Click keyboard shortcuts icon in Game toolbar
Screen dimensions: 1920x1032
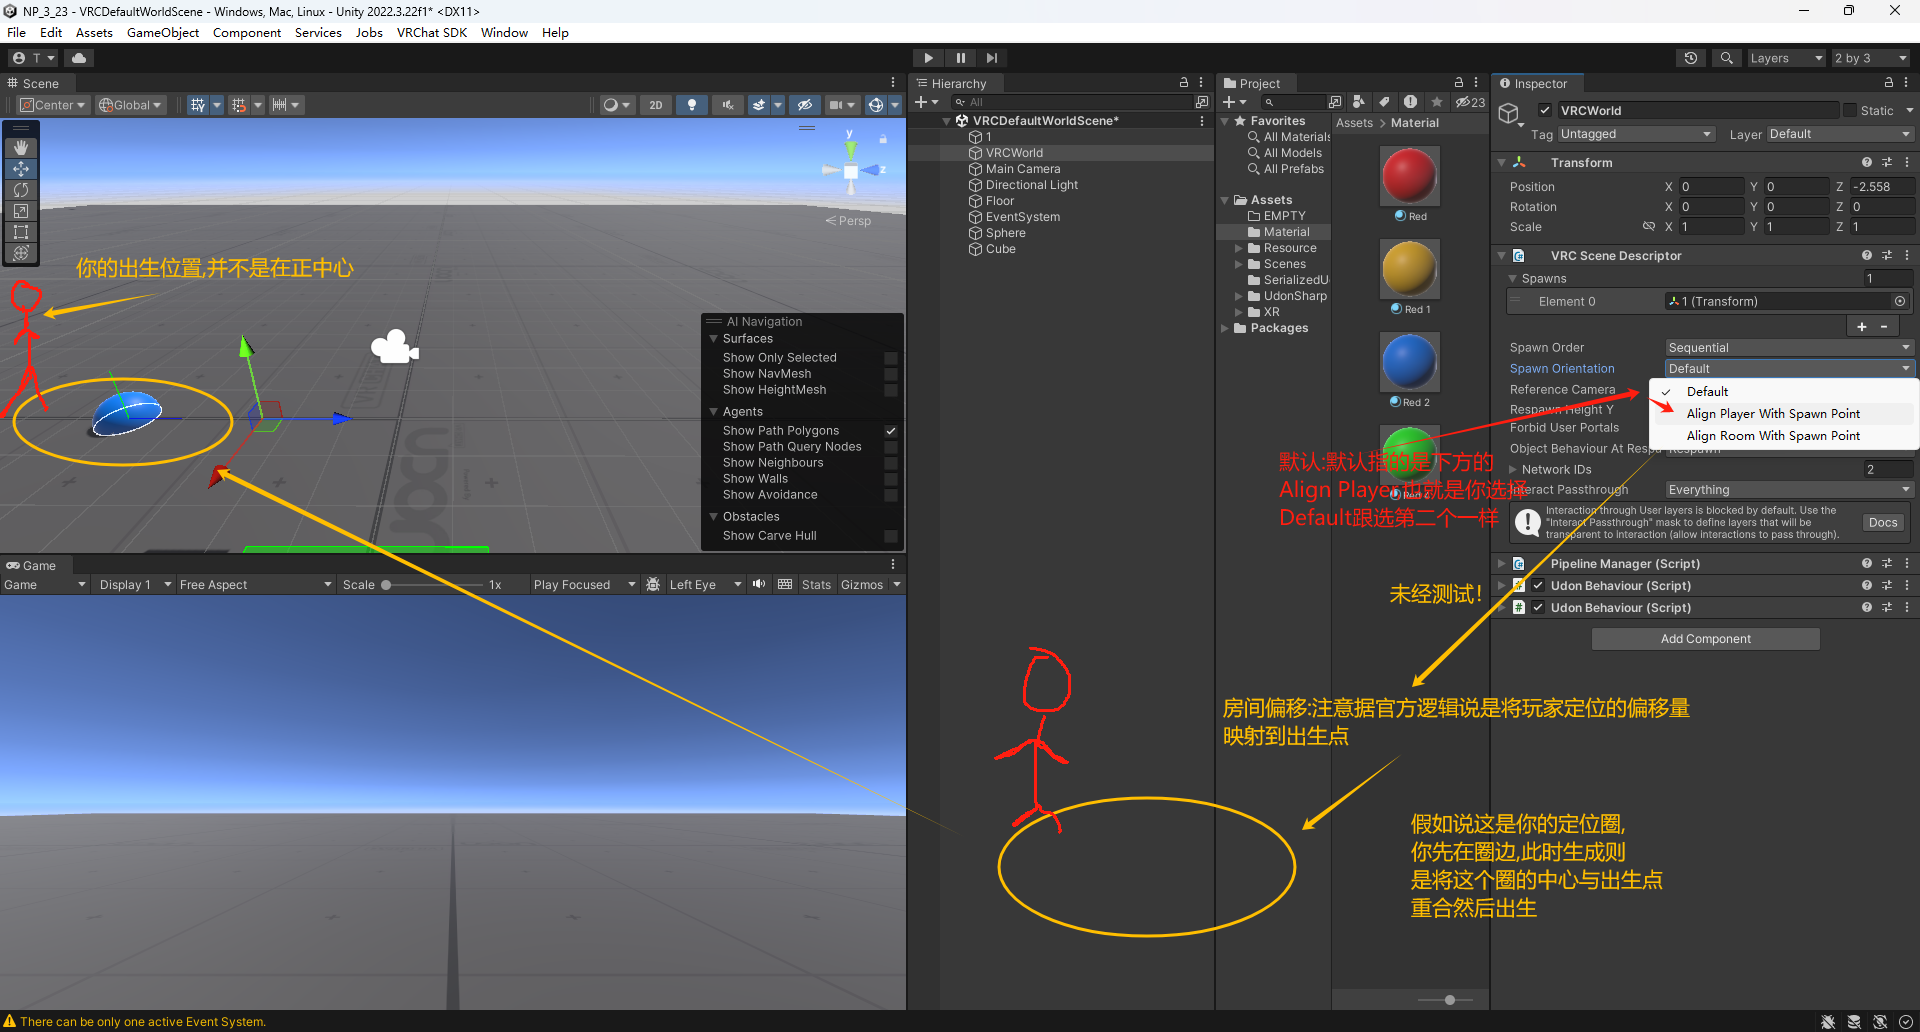[x=785, y=585]
